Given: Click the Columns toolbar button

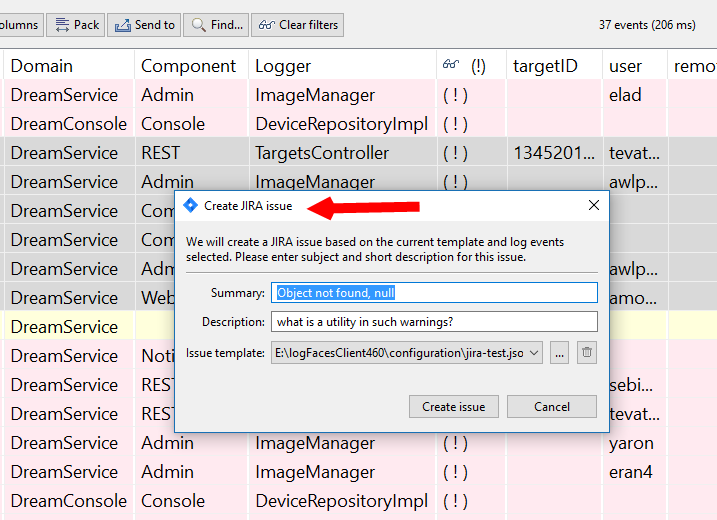Looking at the screenshot, I should (x=21, y=25).
